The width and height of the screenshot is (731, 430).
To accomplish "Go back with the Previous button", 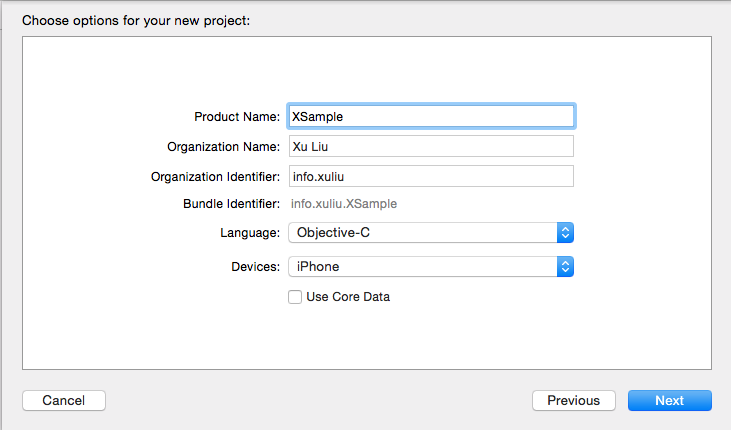I will click(x=574, y=401).
